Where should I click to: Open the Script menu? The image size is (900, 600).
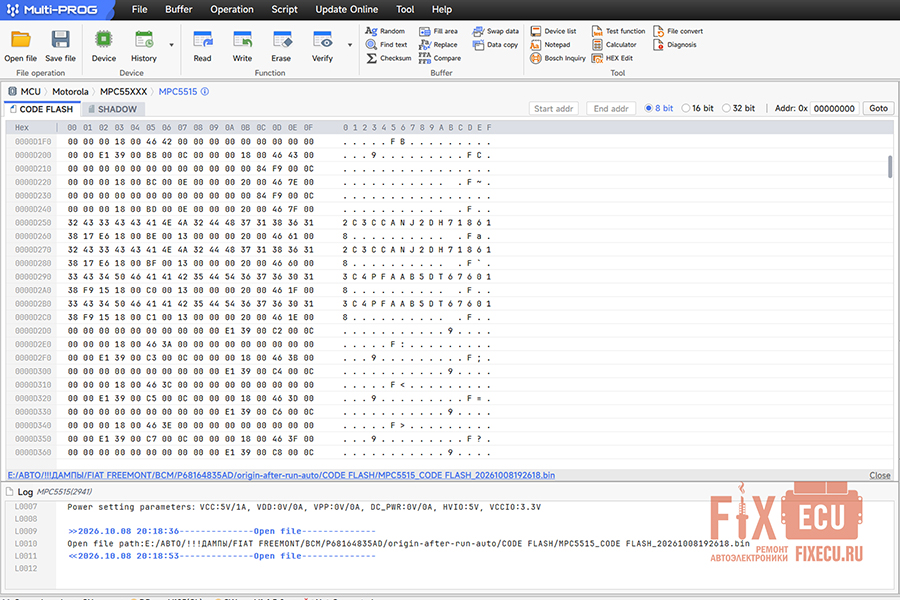(284, 9)
